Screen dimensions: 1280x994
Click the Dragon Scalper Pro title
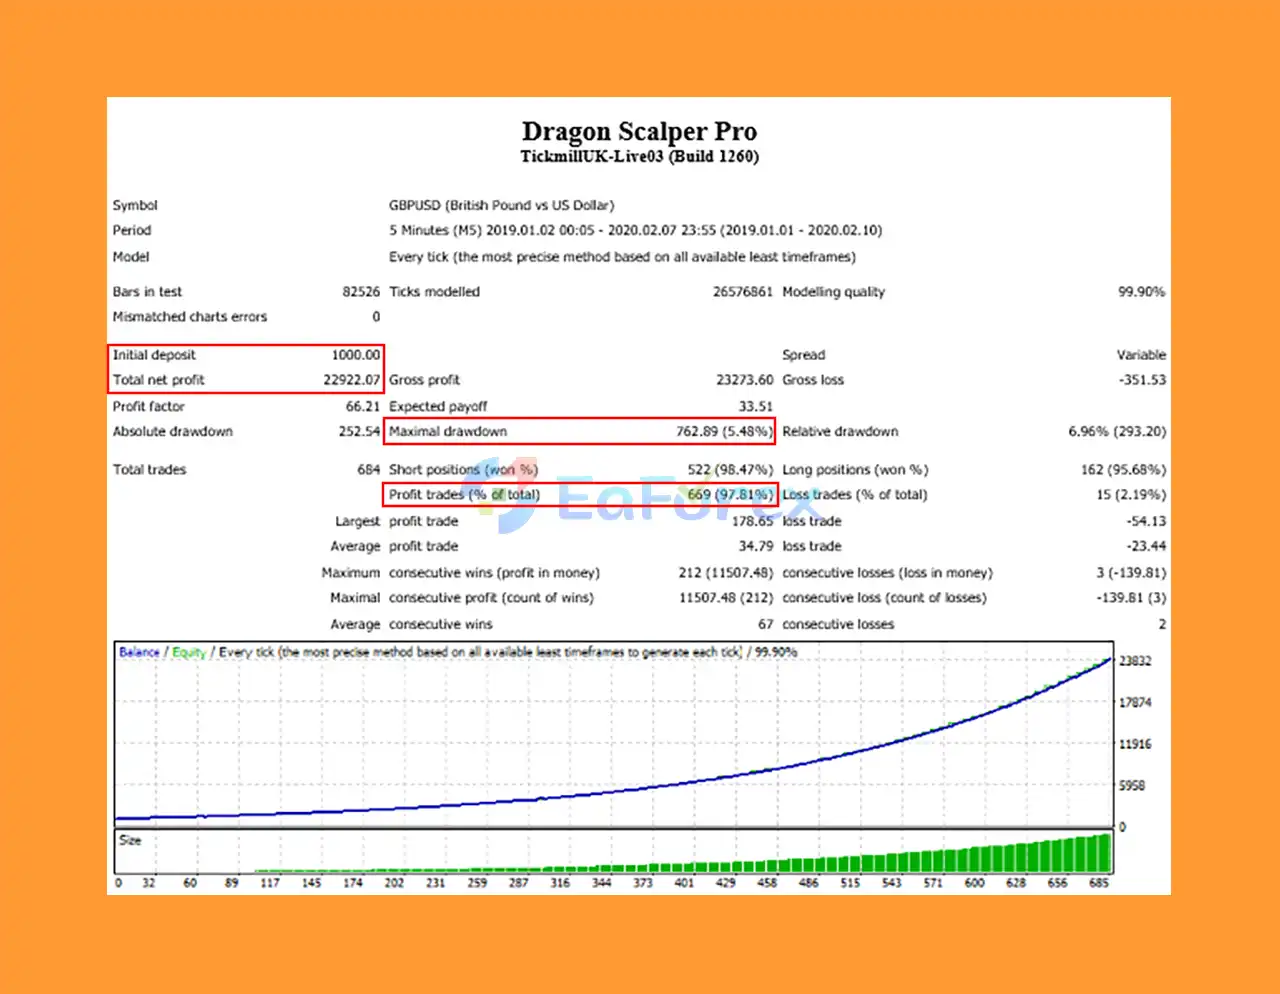point(639,131)
